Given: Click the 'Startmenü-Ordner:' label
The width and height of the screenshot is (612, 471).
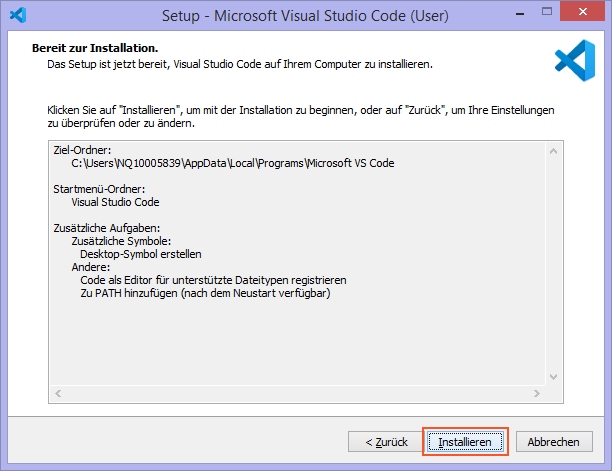Looking at the screenshot, I should tap(99, 189).
